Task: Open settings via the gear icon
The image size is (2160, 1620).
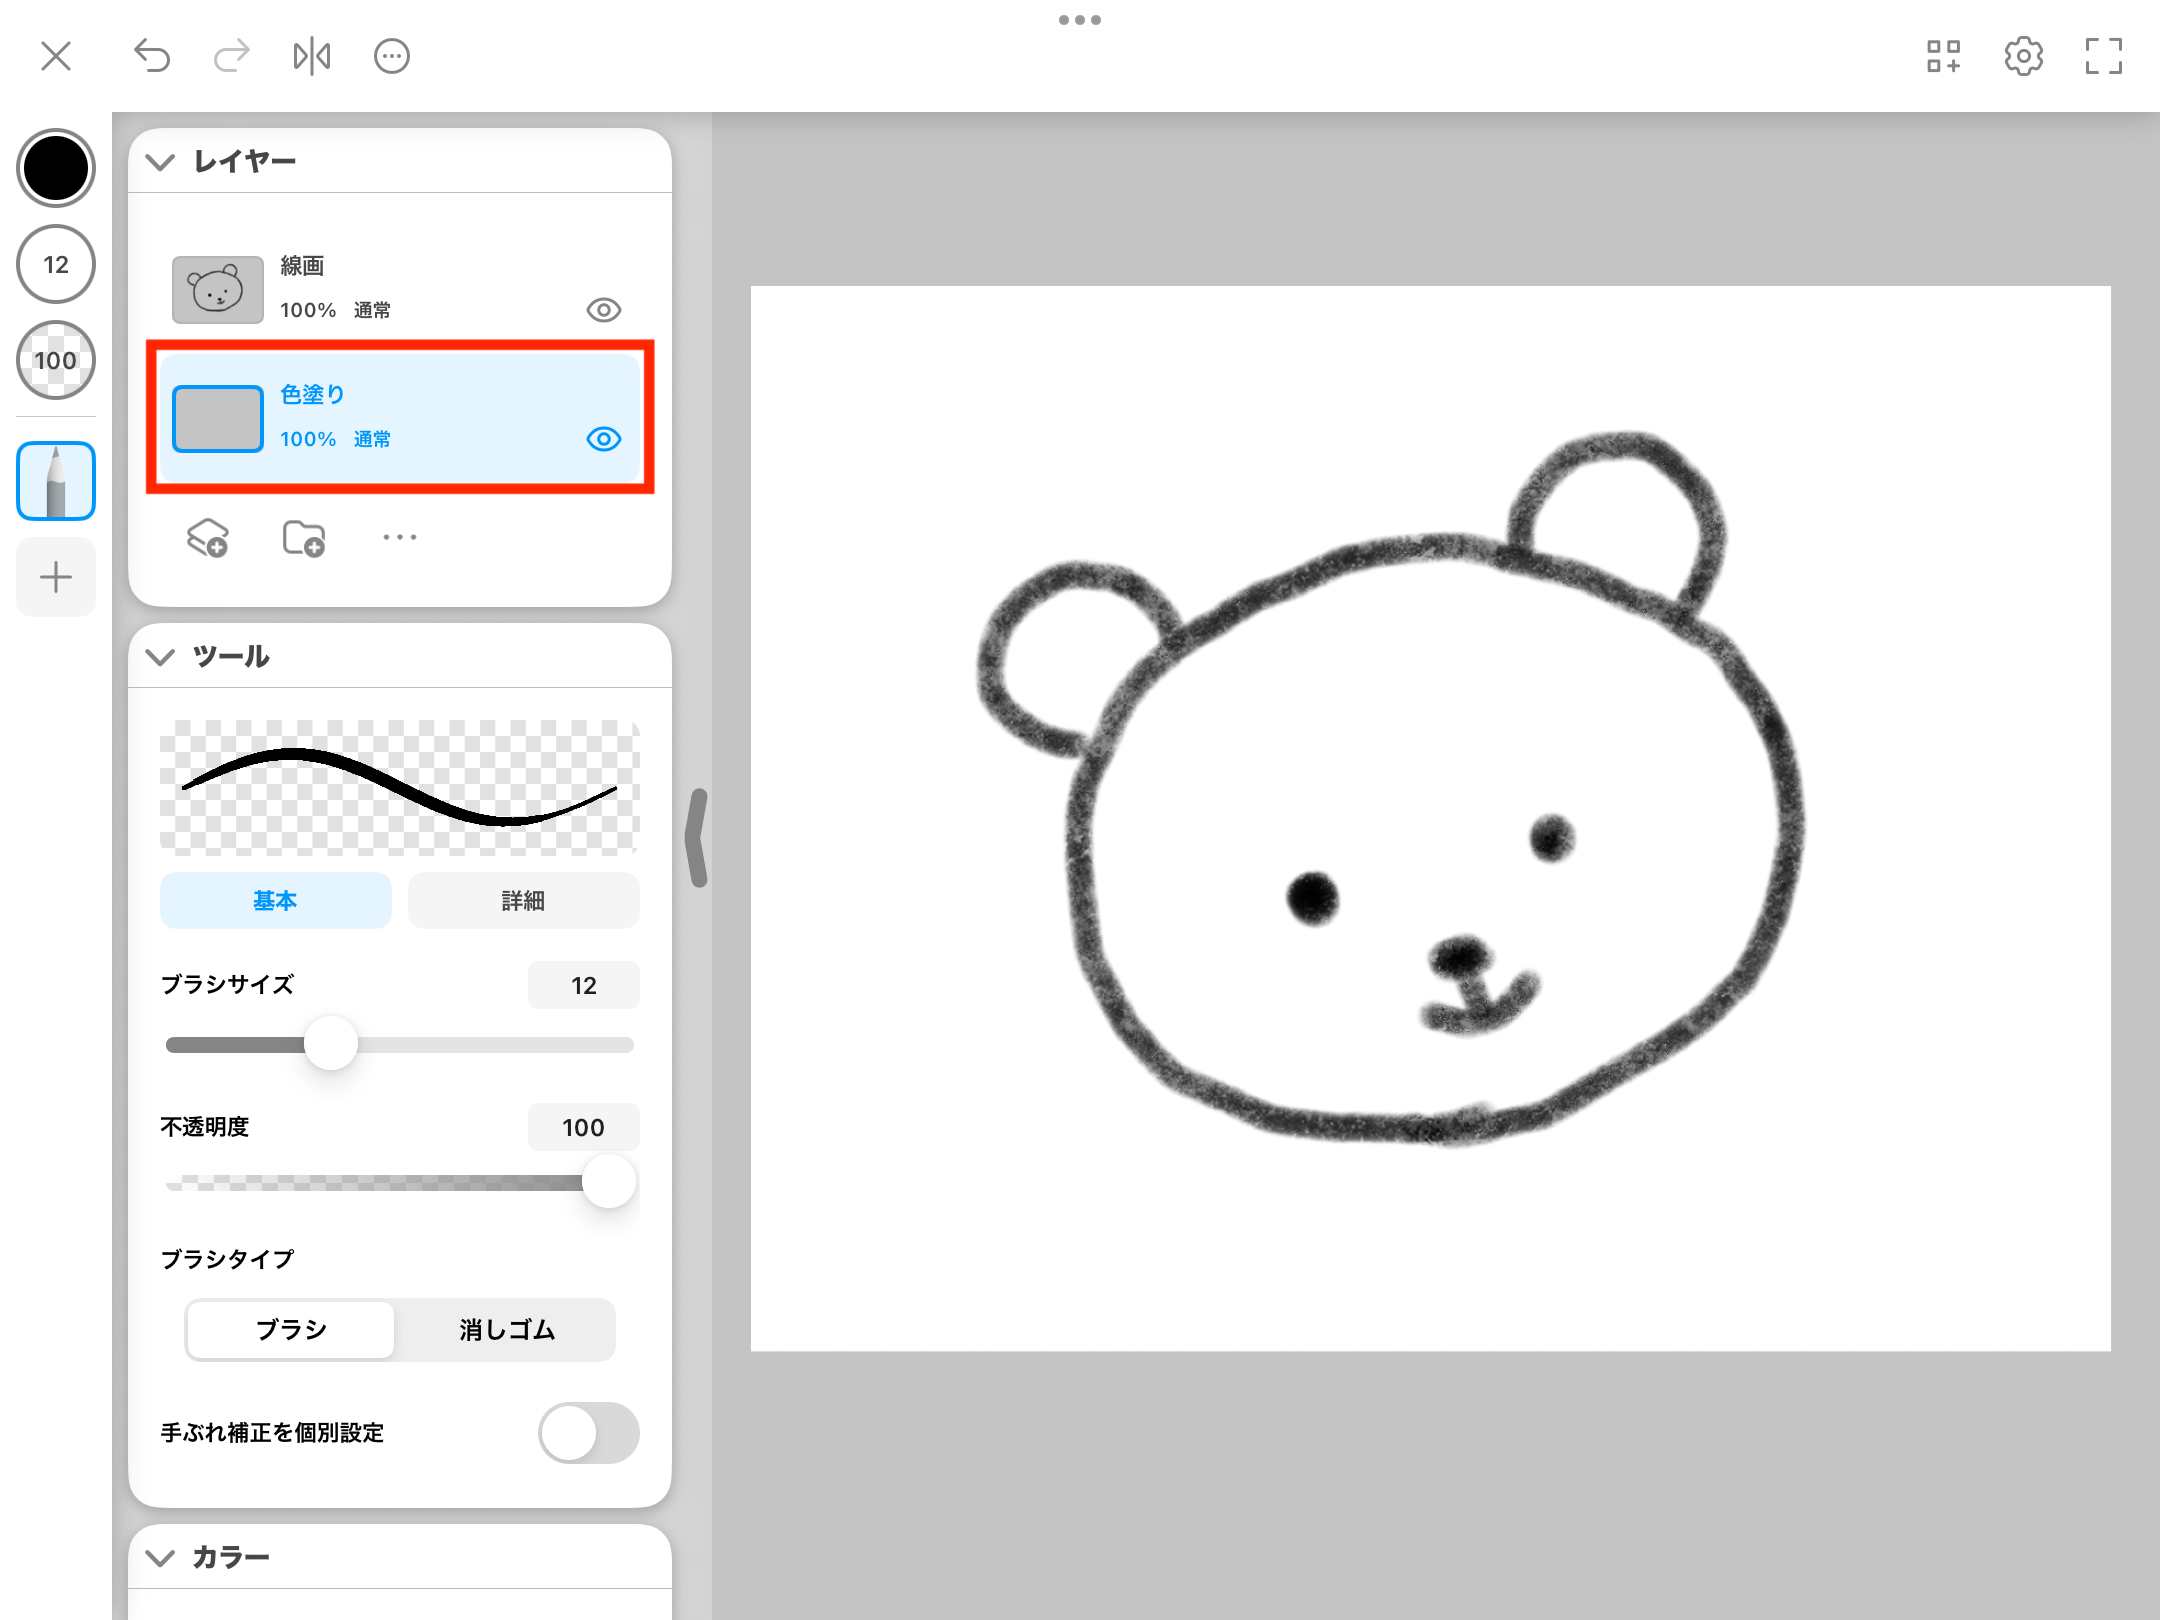Action: [2024, 56]
